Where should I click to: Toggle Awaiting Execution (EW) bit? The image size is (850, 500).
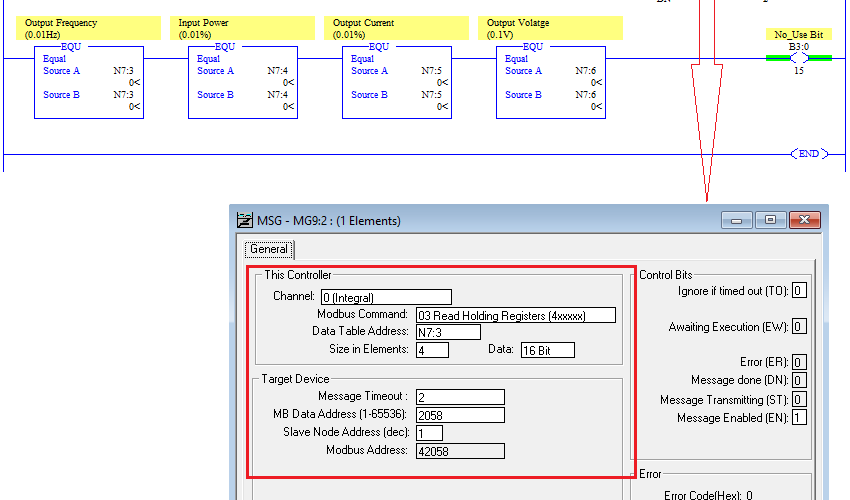pyautogui.click(x=799, y=326)
